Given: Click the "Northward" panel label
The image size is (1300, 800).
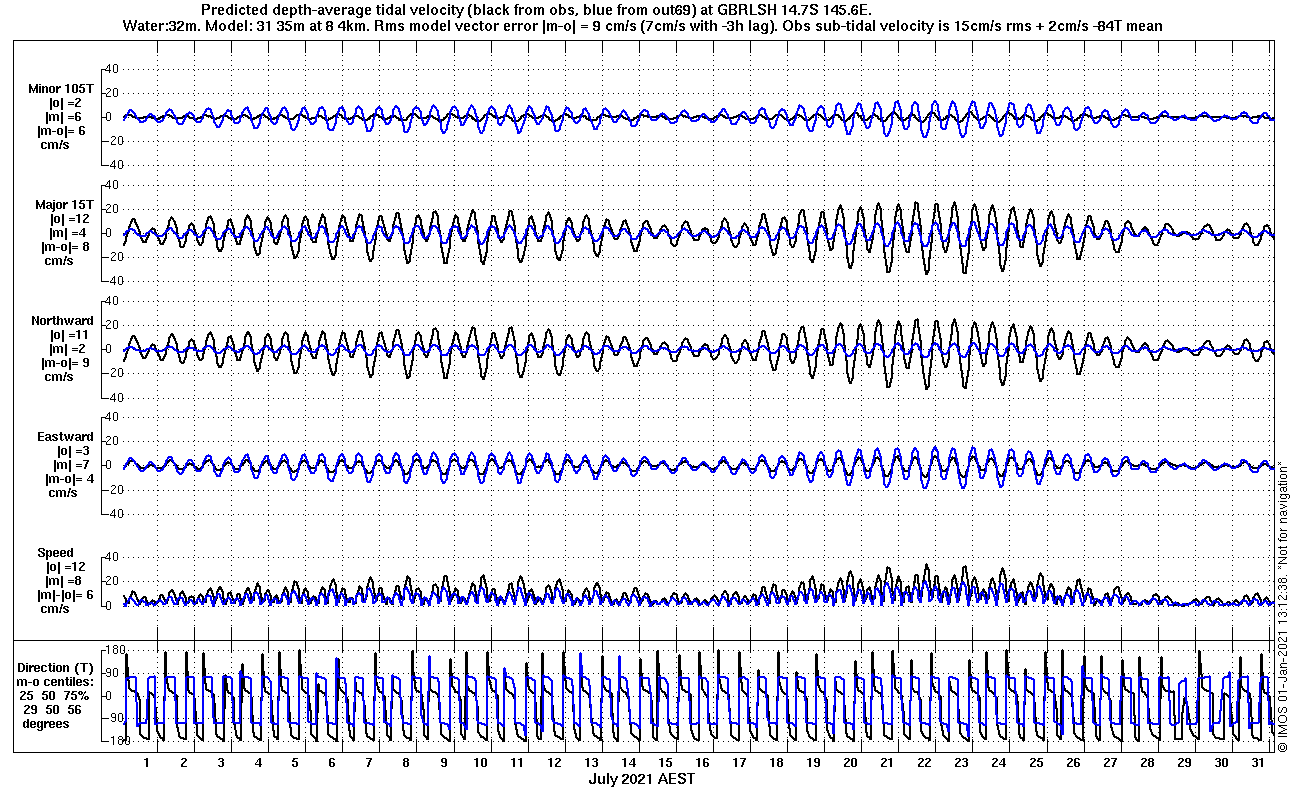Looking at the screenshot, I should [x=62, y=320].
